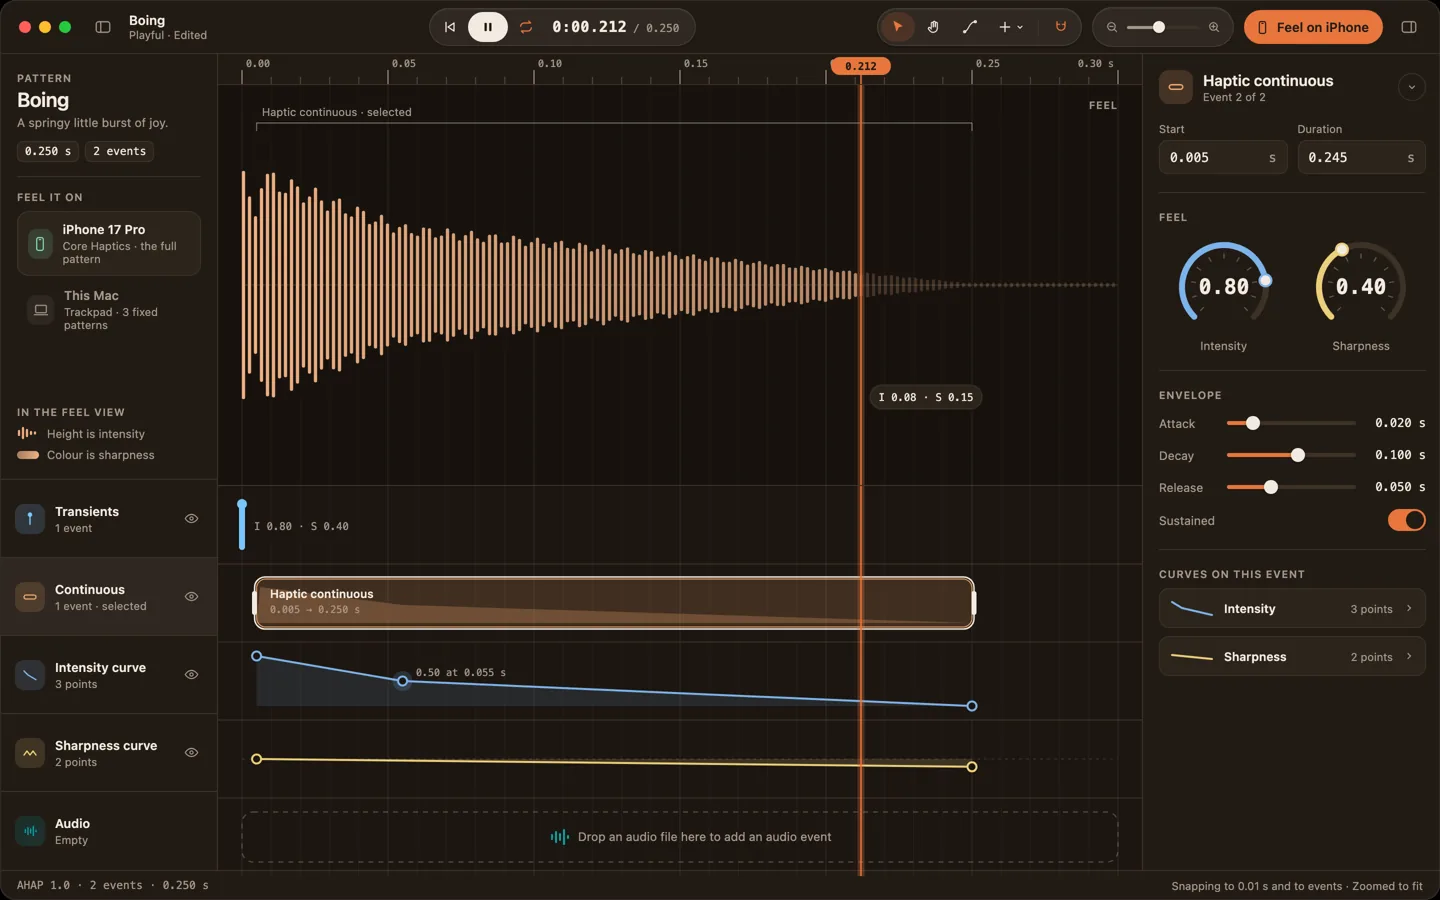This screenshot has width=1440, height=900.
Task: Turn off the Sustained switch
Action: click(x=1406, y=520)
